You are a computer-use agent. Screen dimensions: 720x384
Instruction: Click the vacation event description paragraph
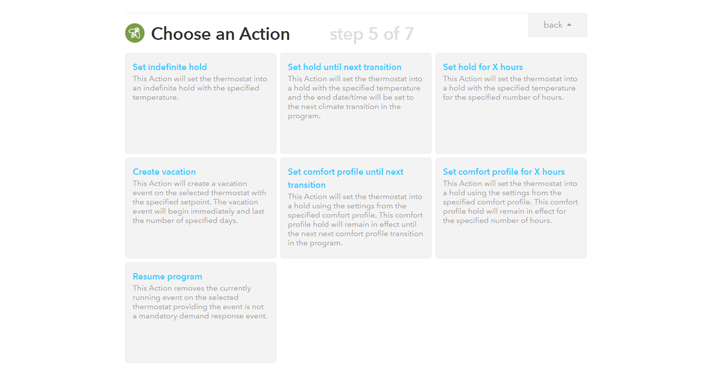pos(199,202)
